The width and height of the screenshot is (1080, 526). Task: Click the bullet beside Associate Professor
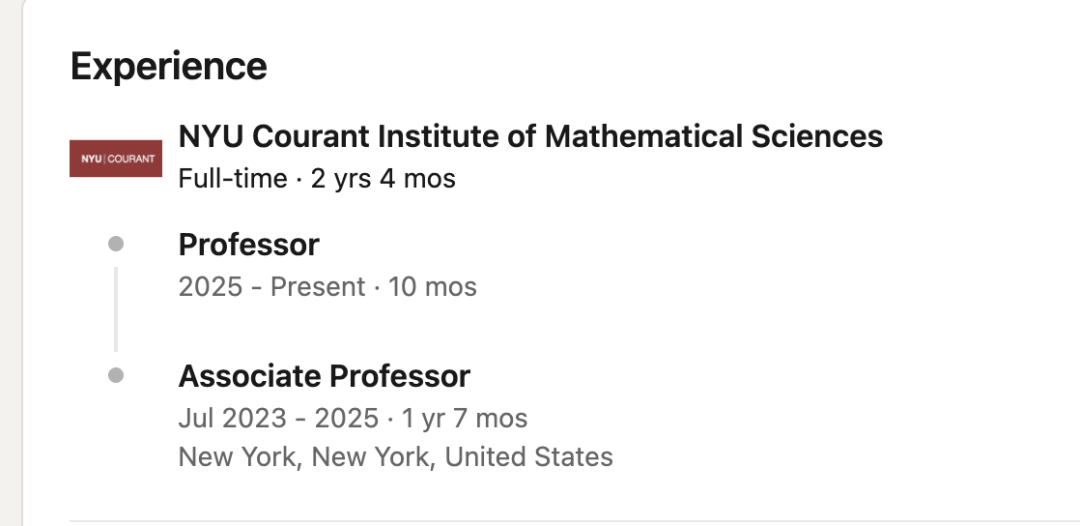[116, 376]
